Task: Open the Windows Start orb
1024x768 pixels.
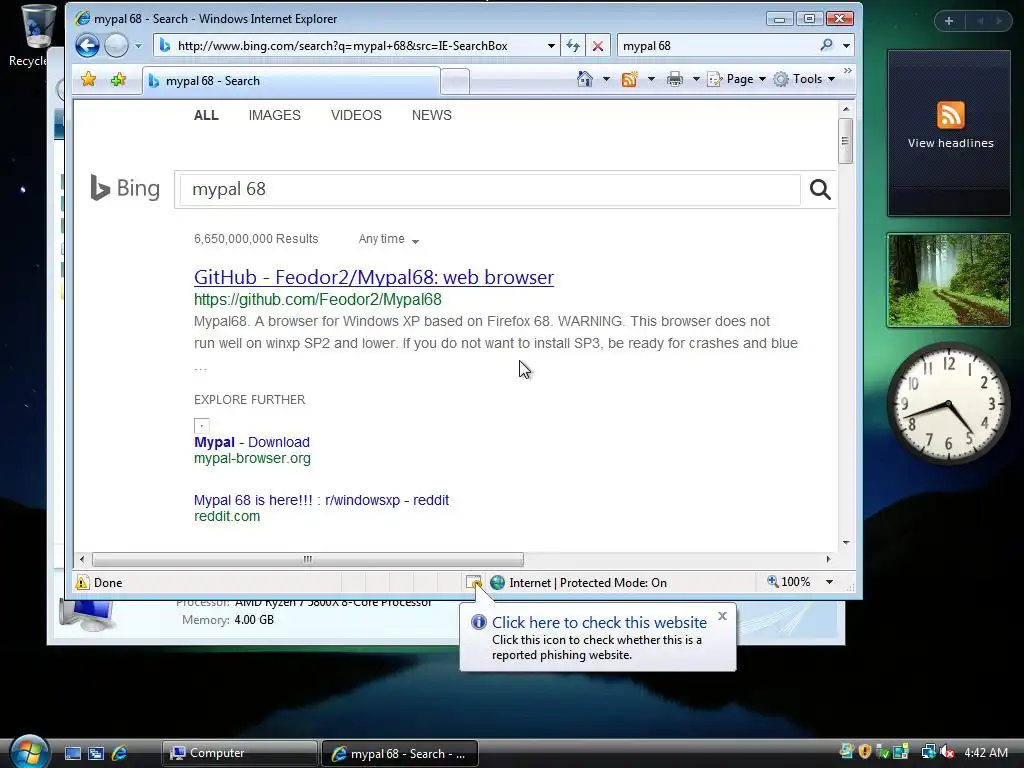Action: pyautogui.click(x=29, y=751)
